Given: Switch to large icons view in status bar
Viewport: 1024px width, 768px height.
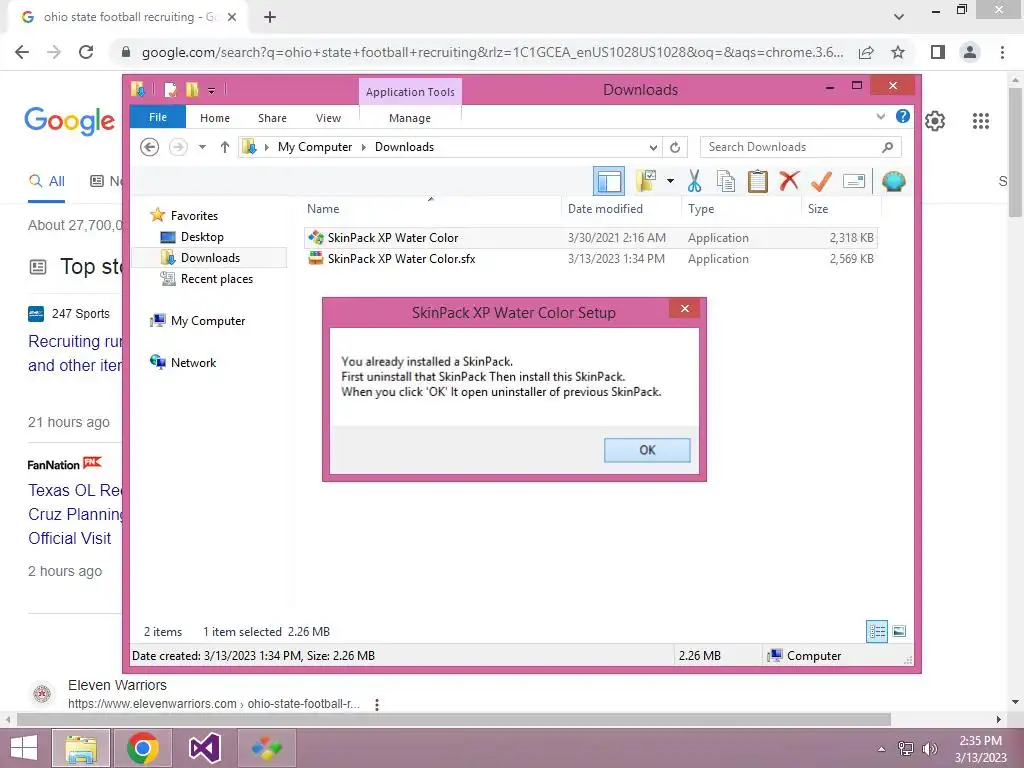Looking at the screenshot, I should 899,631.
